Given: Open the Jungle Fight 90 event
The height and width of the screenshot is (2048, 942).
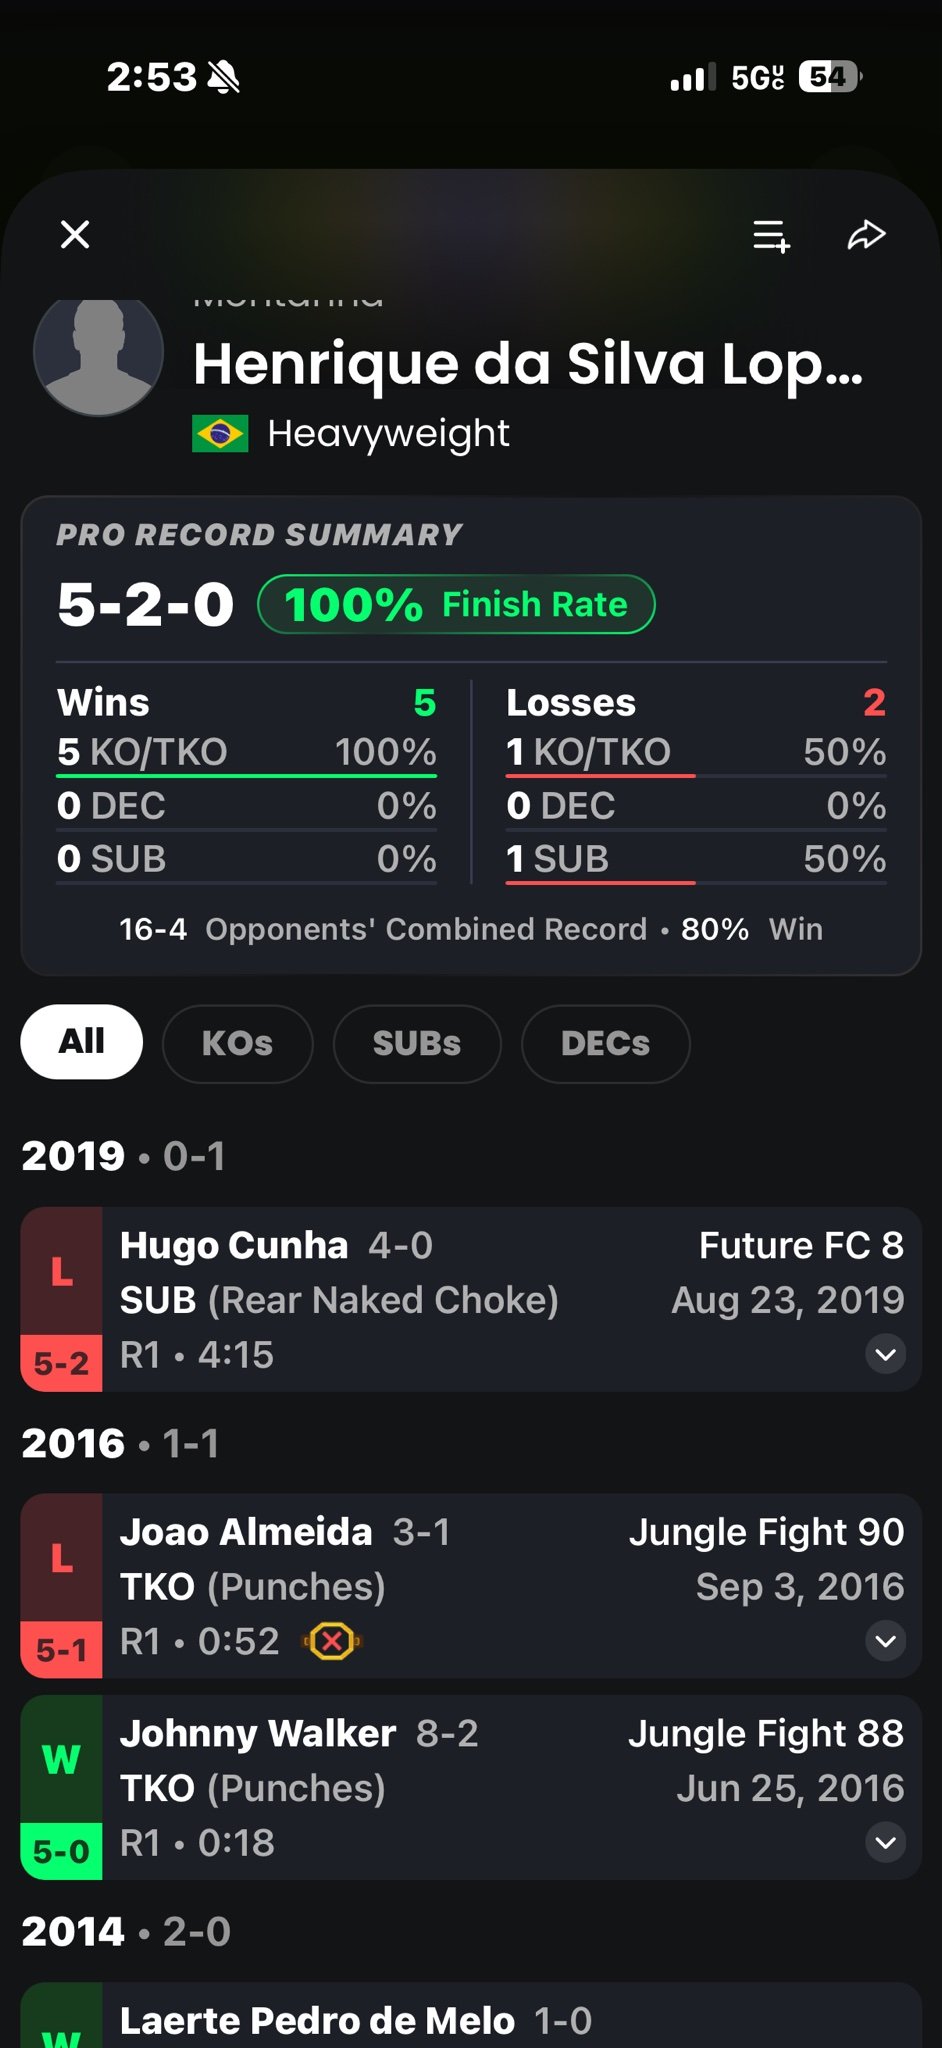Looking at the screenshot, I should pyautogui.click(x=766, y=1532).
